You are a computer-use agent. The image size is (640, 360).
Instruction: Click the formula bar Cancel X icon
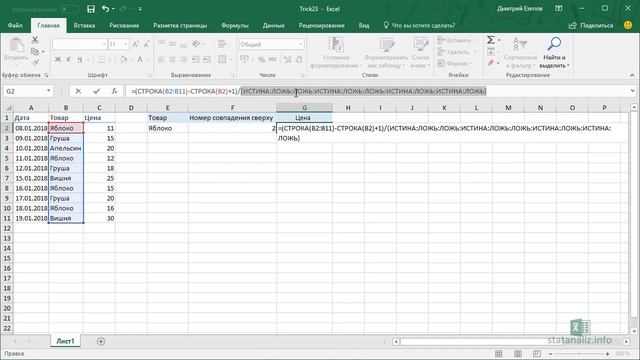[x=78, y=91]
